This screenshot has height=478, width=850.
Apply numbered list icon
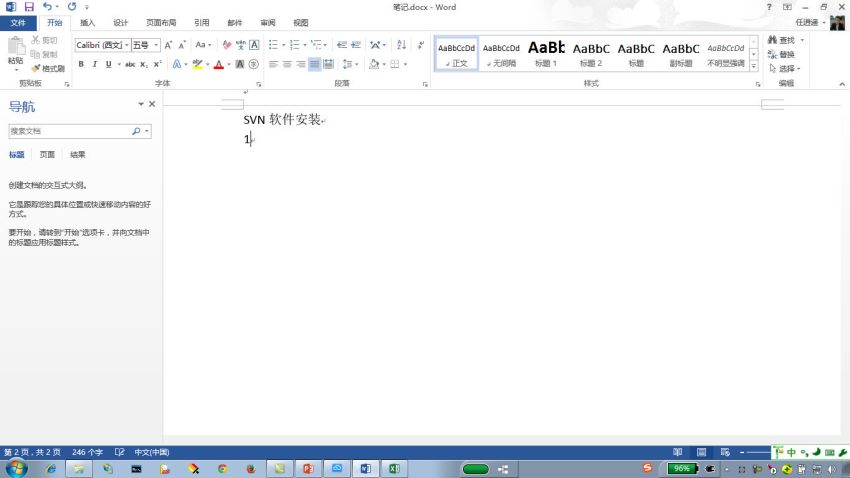click(294, 45)
